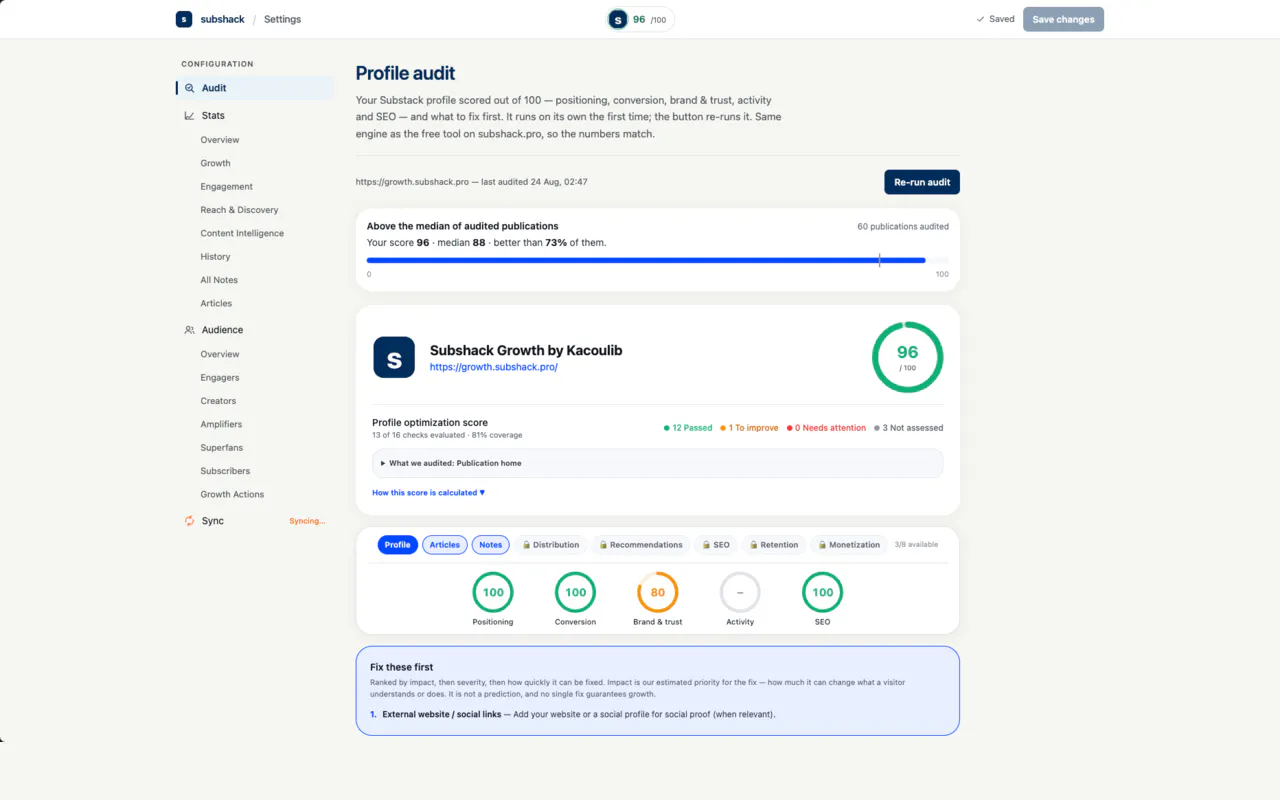Click the Re-run audit button

click(x=922, y=182)
